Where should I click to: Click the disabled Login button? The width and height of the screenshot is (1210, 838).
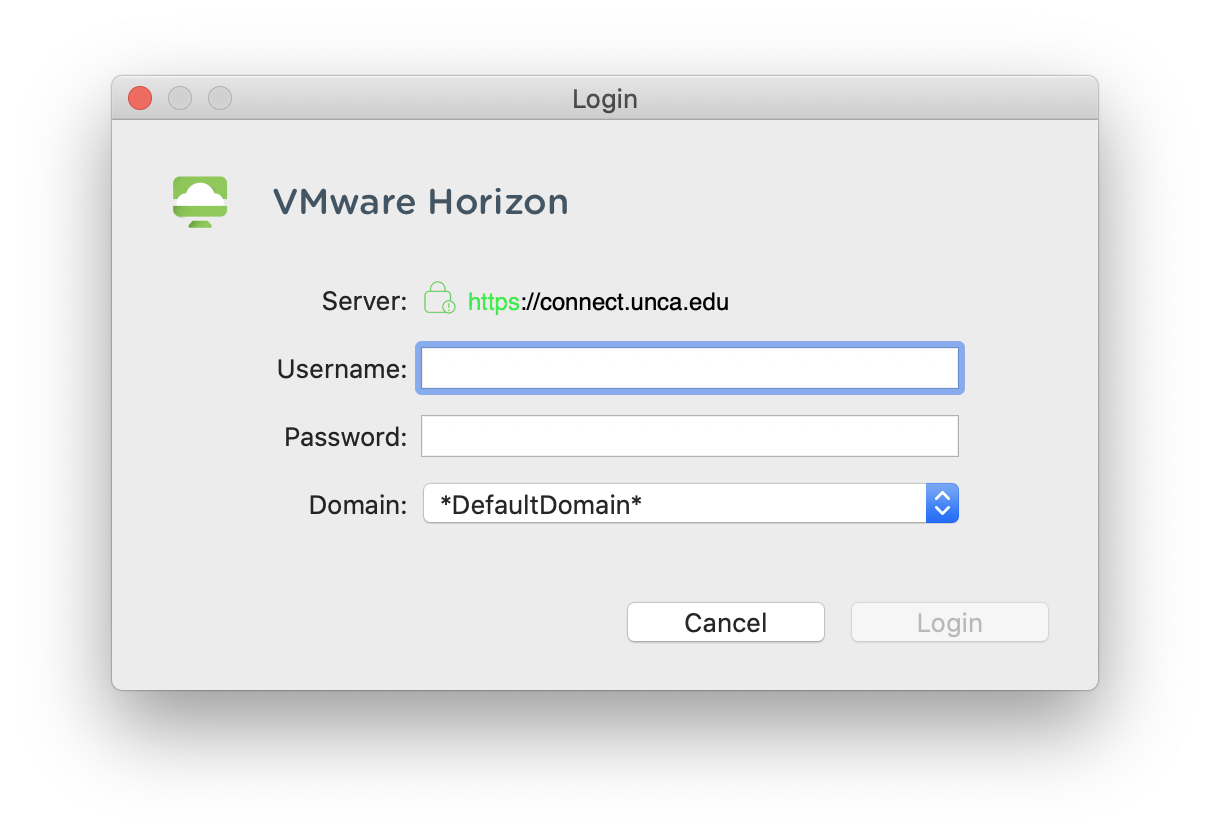click(x=948, y=622)
